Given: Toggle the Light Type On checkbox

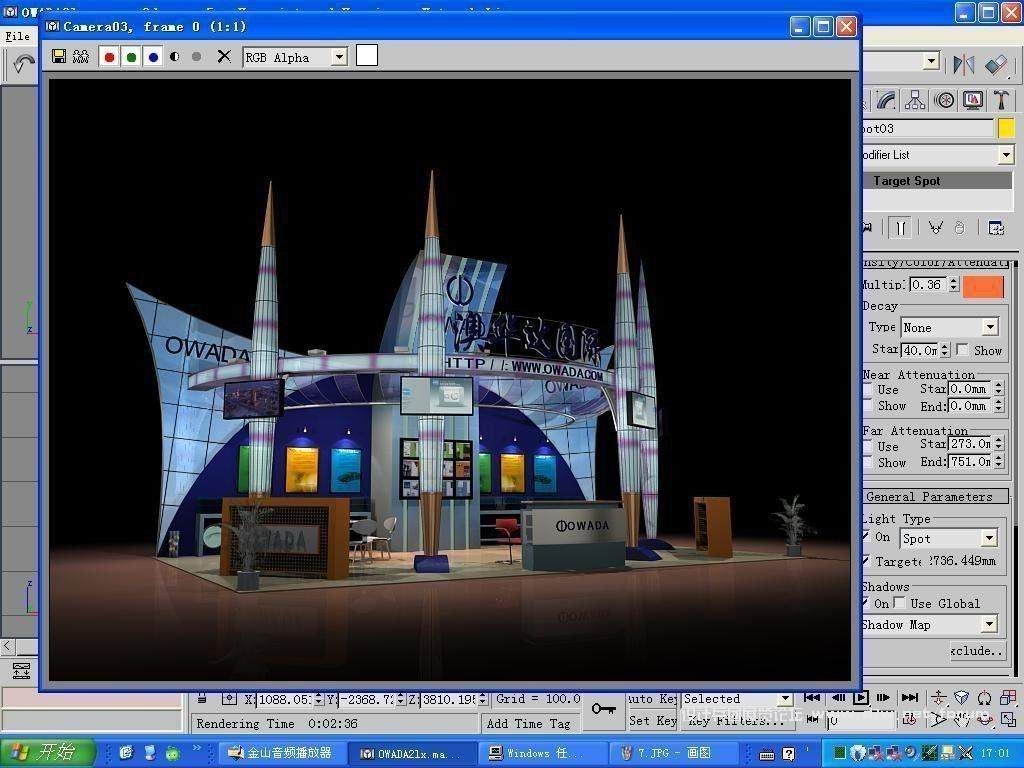Looking at the screenshot, I should coord(866,537).
